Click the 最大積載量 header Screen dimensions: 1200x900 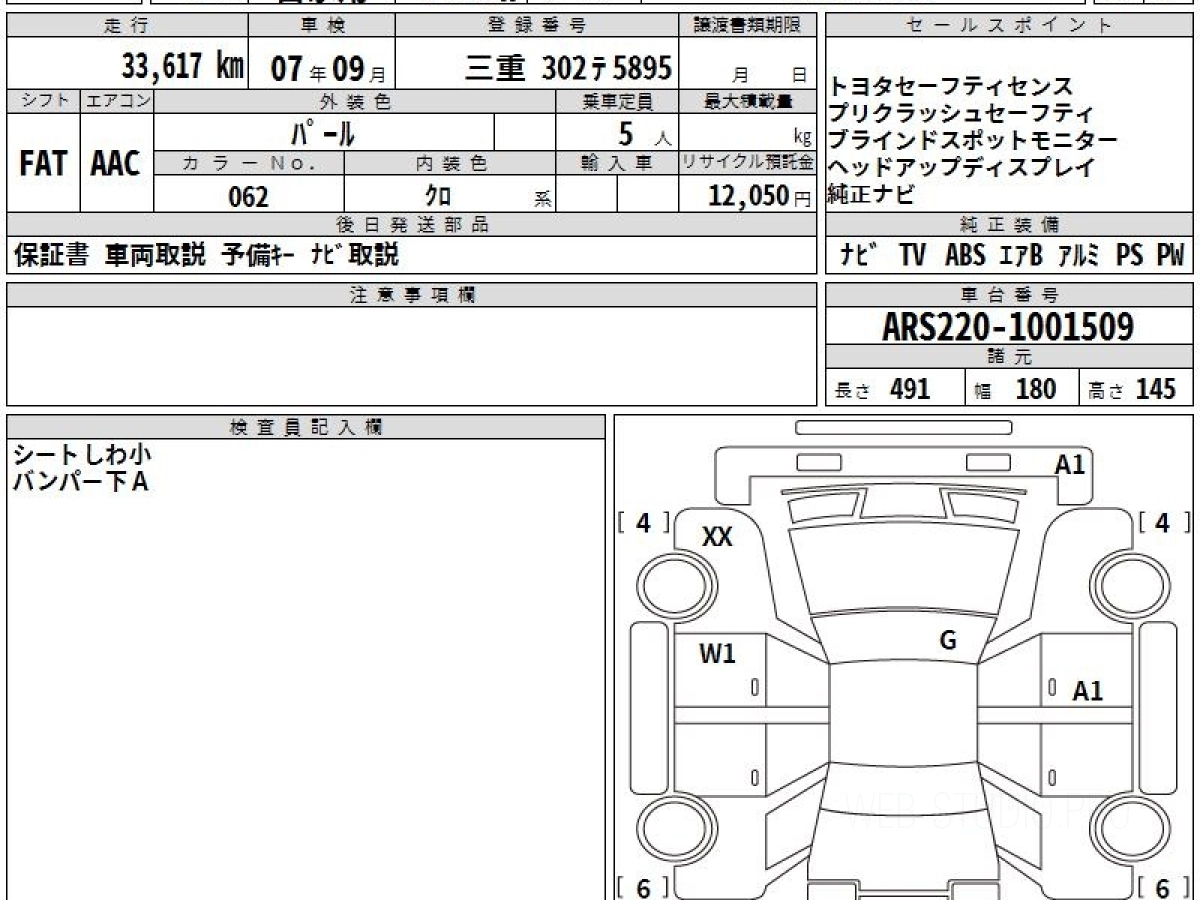click(748, 100)
